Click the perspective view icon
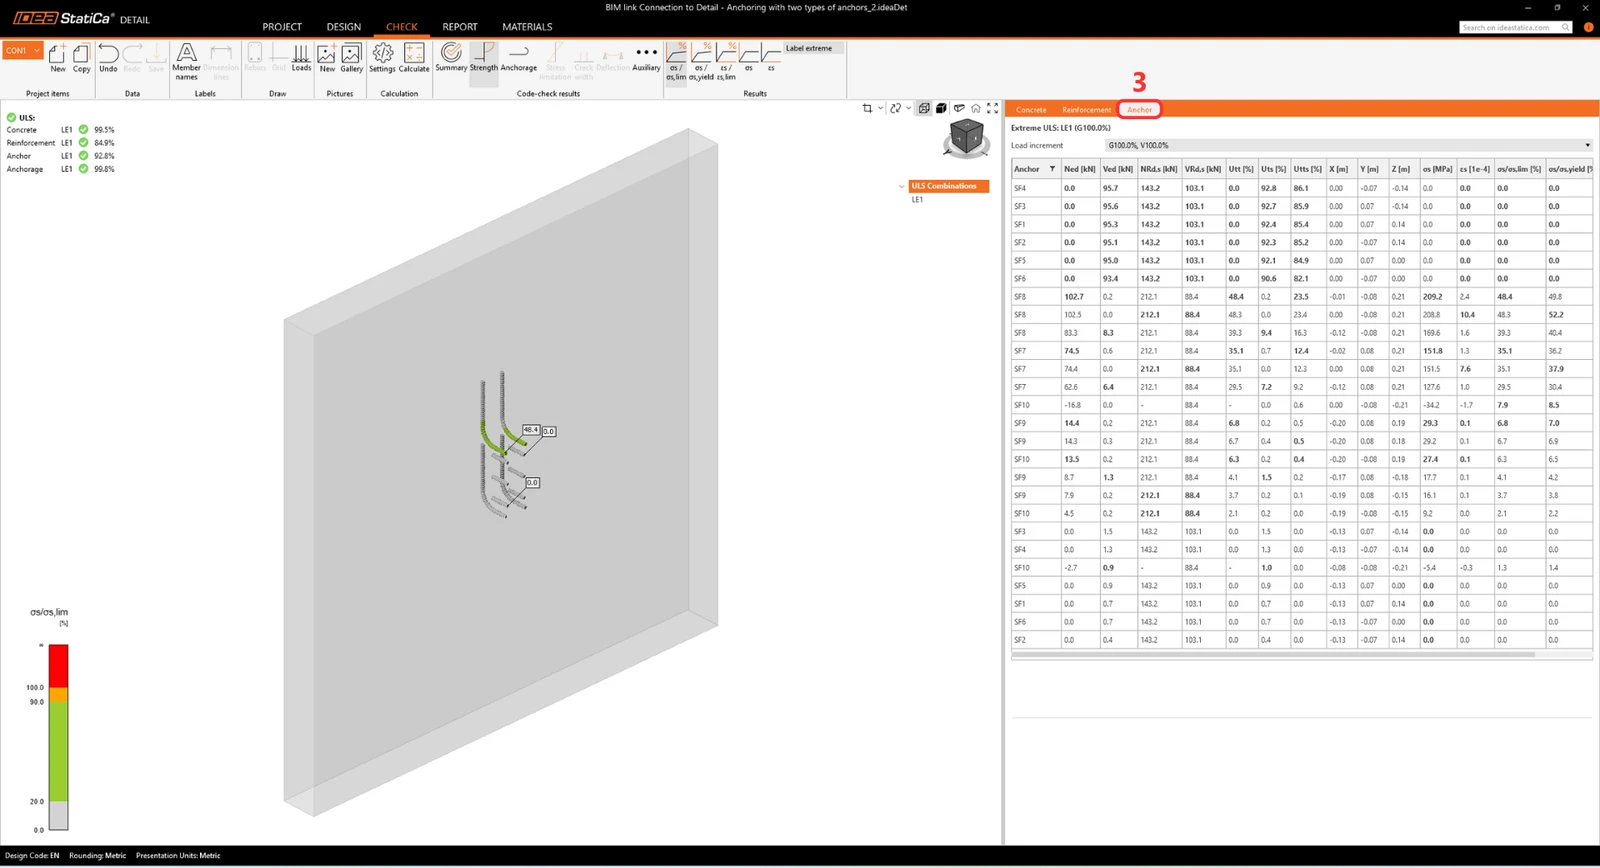 (x=959, y=108)
